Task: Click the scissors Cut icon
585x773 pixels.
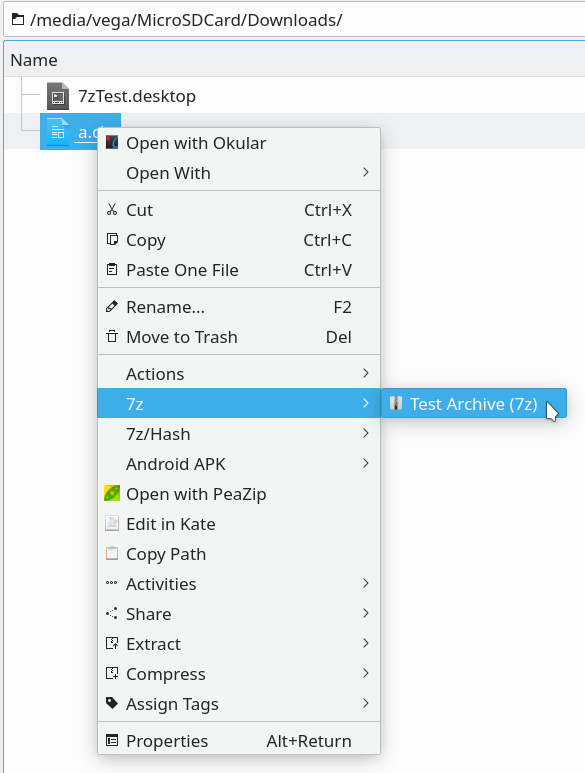Action: click(x=112, y=210)
